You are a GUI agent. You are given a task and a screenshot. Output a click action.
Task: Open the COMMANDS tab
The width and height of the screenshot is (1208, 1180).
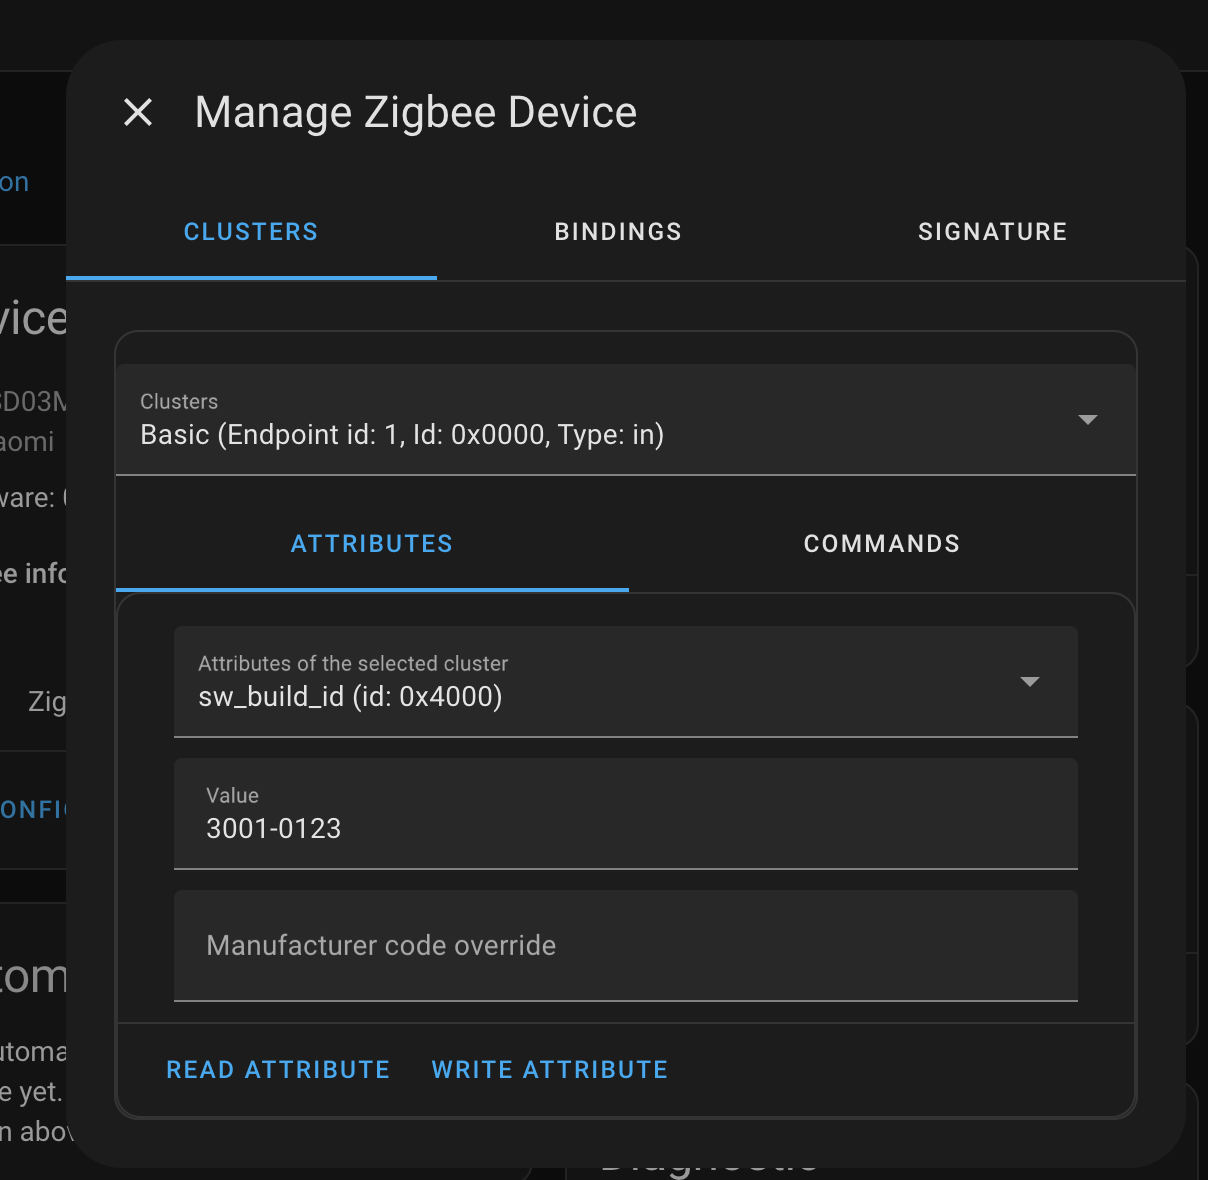pyautogui.click(x=881, y=543)
